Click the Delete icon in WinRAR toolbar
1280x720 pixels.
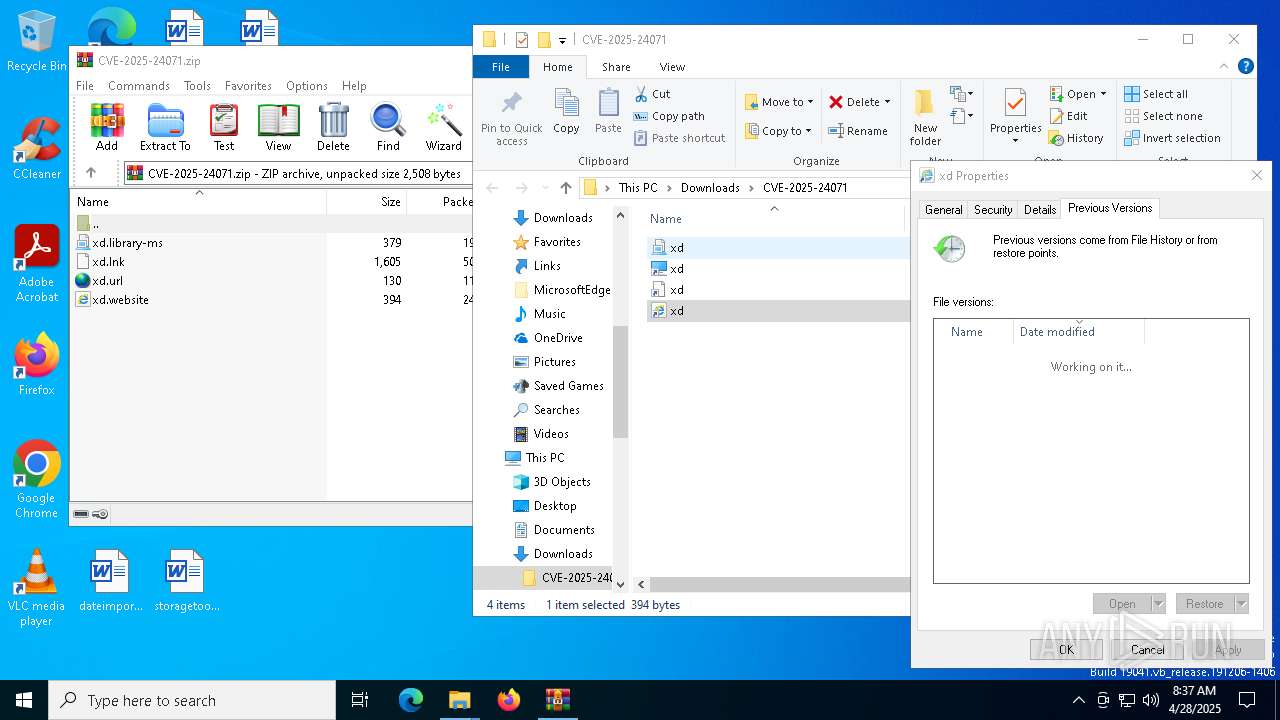click(x=333, y=127)
